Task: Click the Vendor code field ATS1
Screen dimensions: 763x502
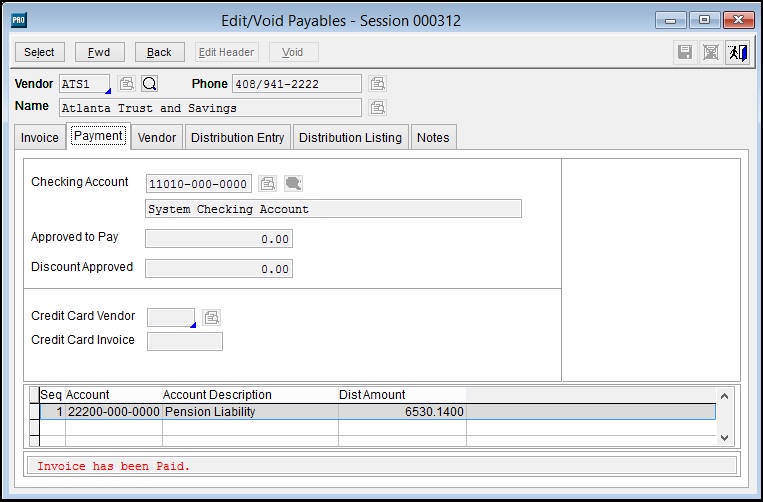Action: tap(85, 84)
